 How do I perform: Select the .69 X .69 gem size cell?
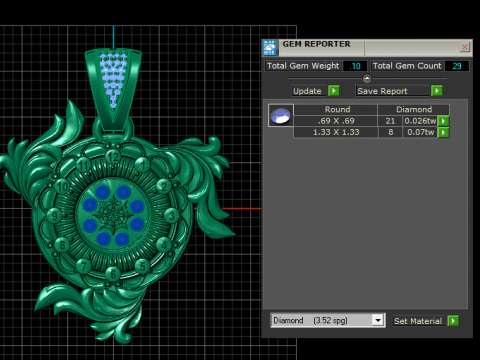tap(336, 121)
